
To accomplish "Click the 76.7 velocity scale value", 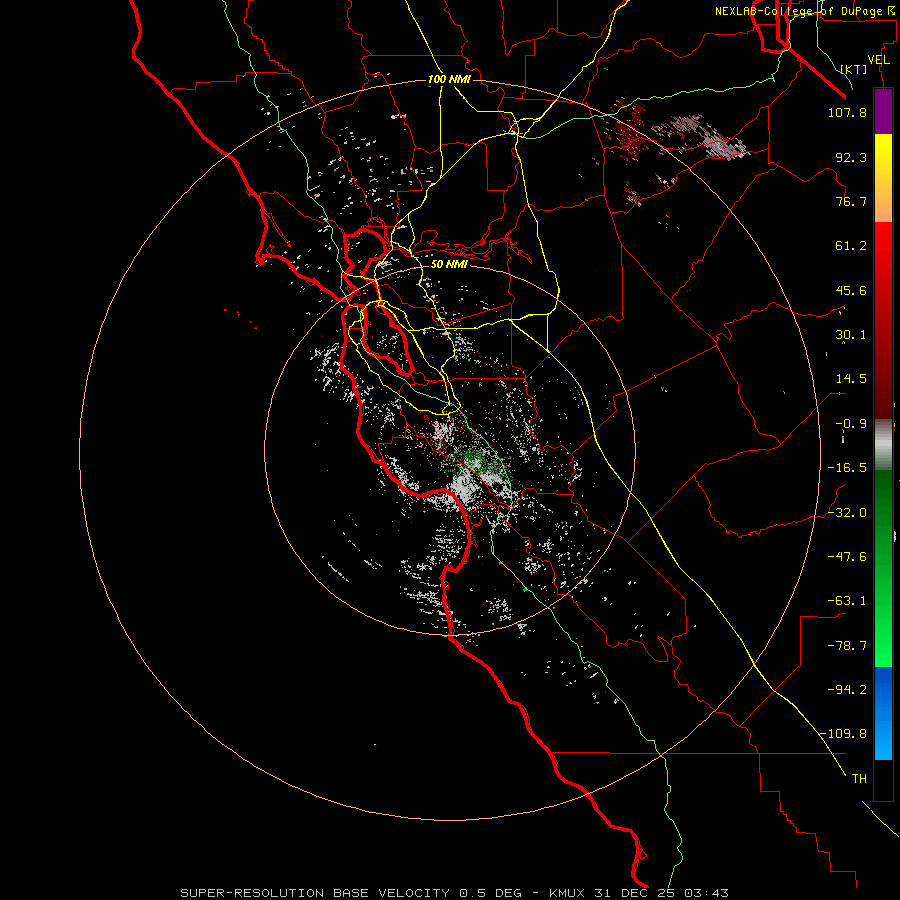I will (x=851, y=201).
